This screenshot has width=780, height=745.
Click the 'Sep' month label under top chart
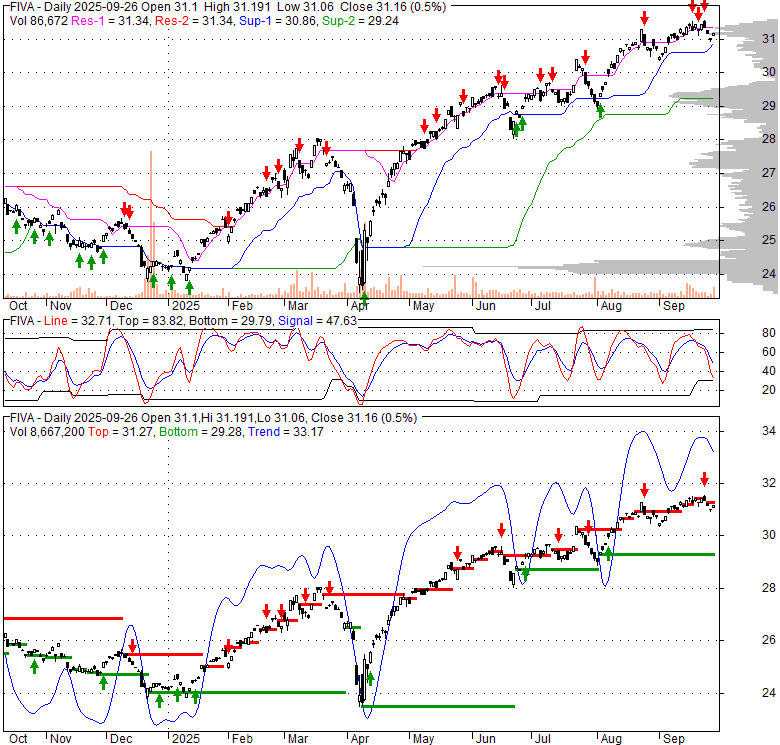pyautogui.click(x=674, y=305)
